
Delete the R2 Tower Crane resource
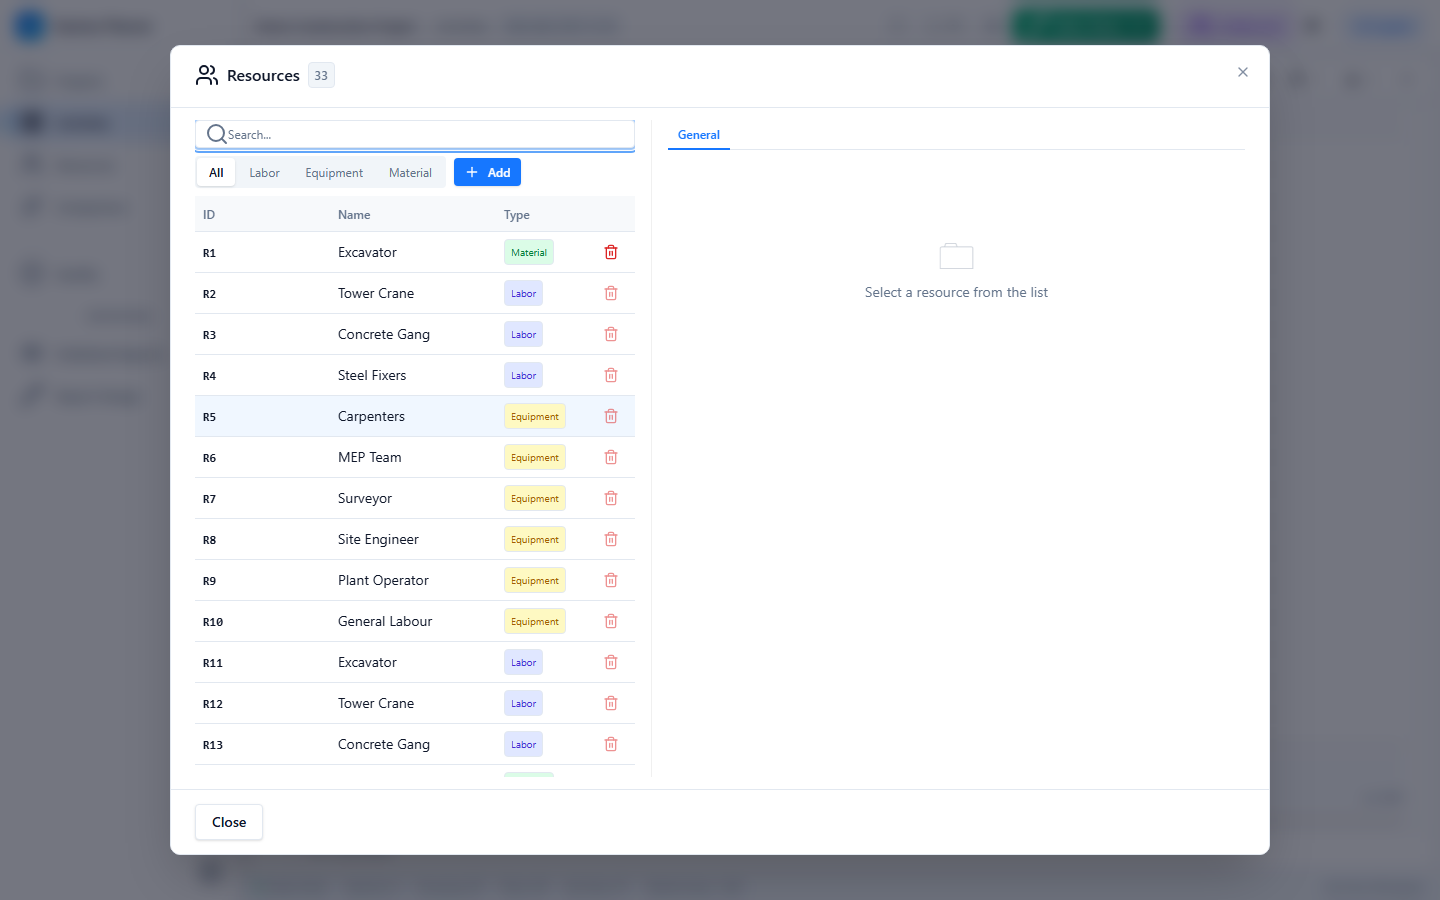(x=611, y=293)
